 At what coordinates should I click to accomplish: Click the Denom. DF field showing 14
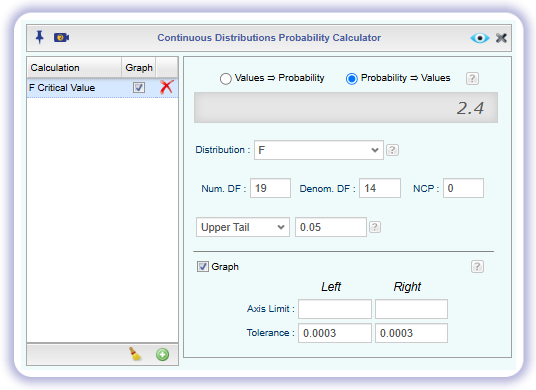point(380,188)
